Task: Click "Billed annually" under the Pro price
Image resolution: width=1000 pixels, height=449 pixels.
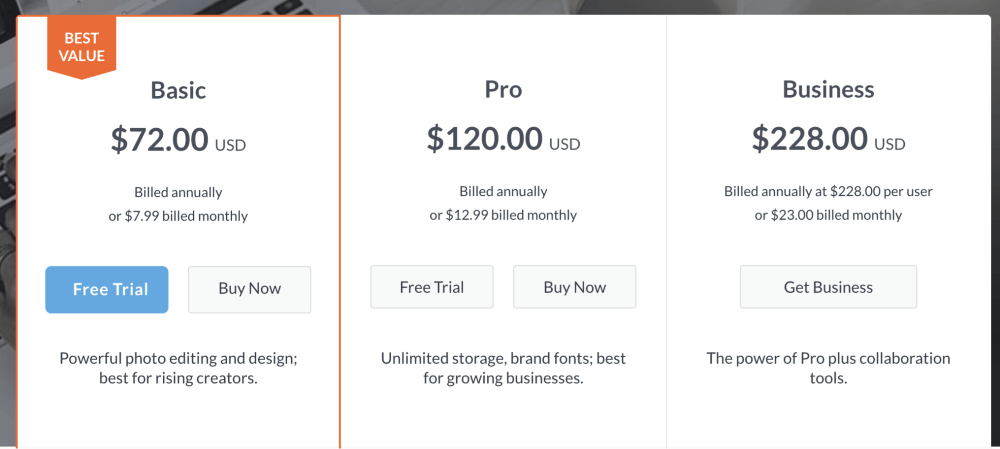Action: pos(503,191)
